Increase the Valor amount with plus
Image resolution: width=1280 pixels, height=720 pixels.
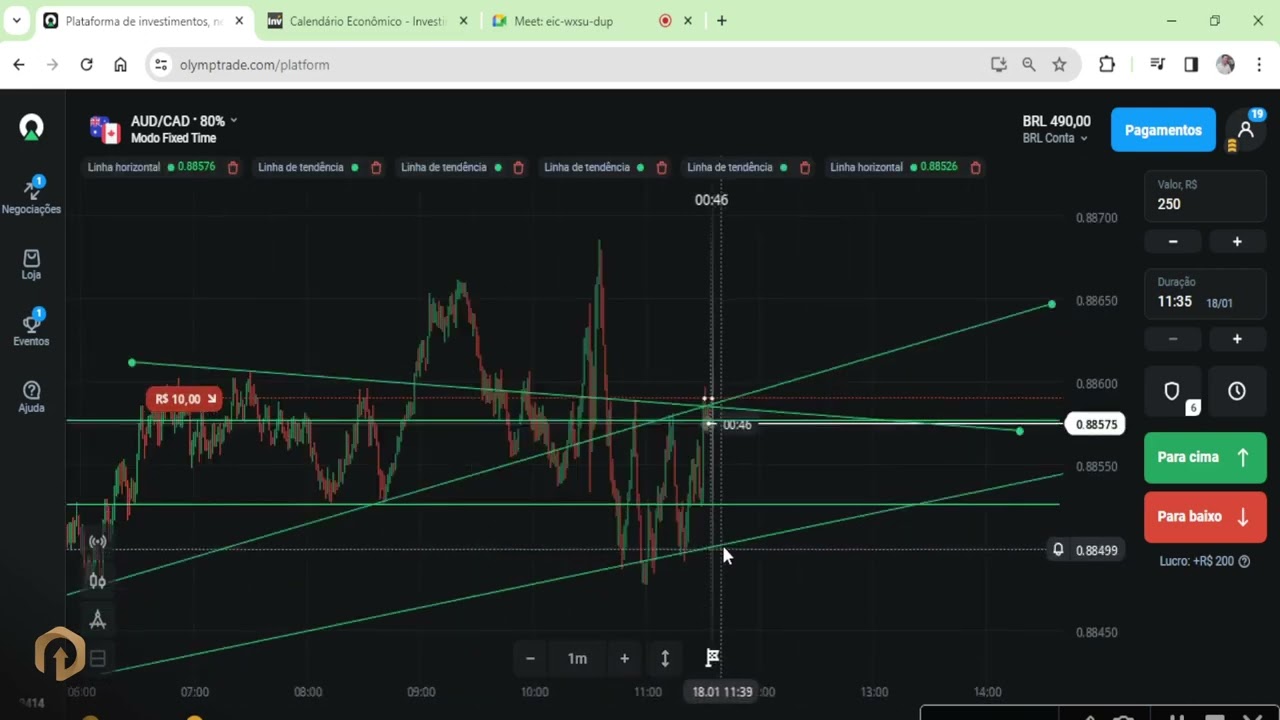(1237, 242)
